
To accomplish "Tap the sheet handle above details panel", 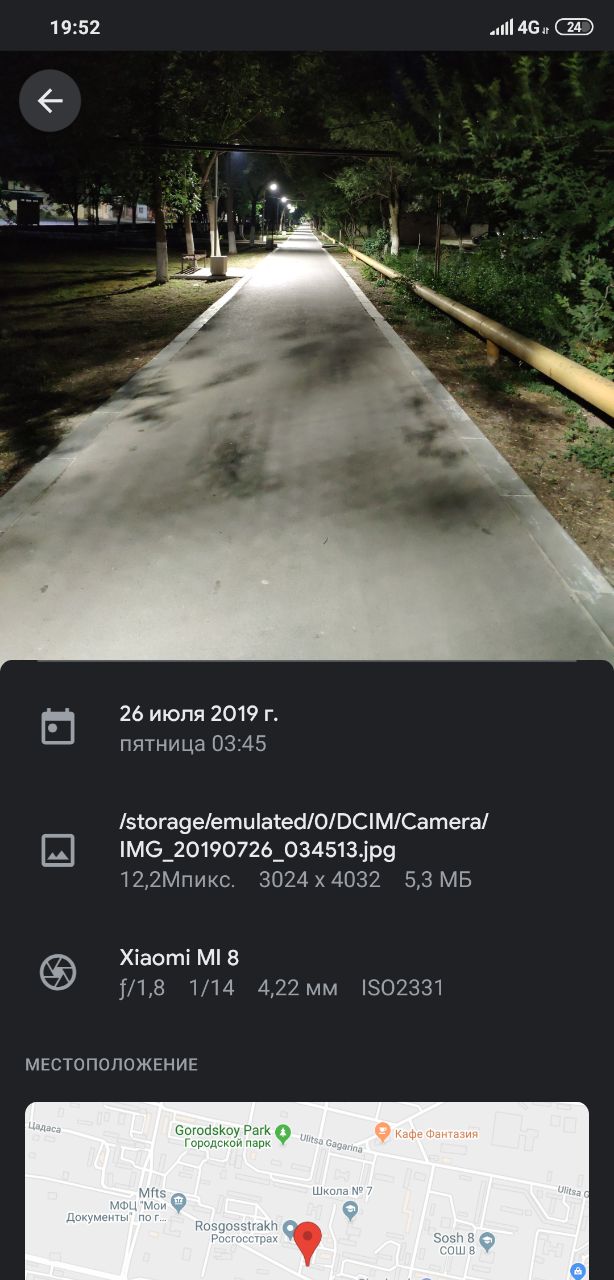I will 307,661.
